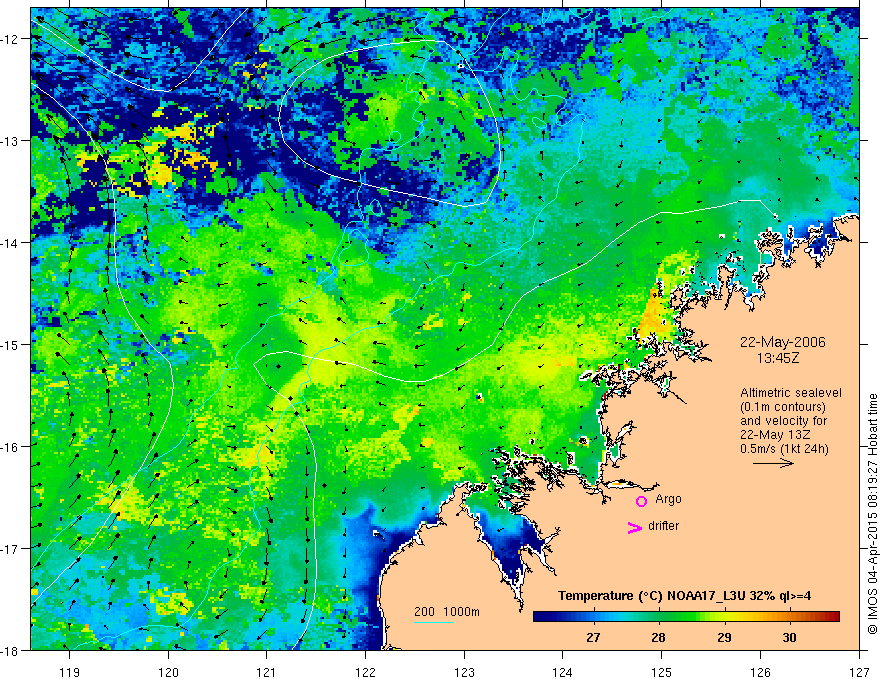This screenshot has width=880, height=680.
Task: Select the '22-May-2006' date text
Action: pos(782,342)
